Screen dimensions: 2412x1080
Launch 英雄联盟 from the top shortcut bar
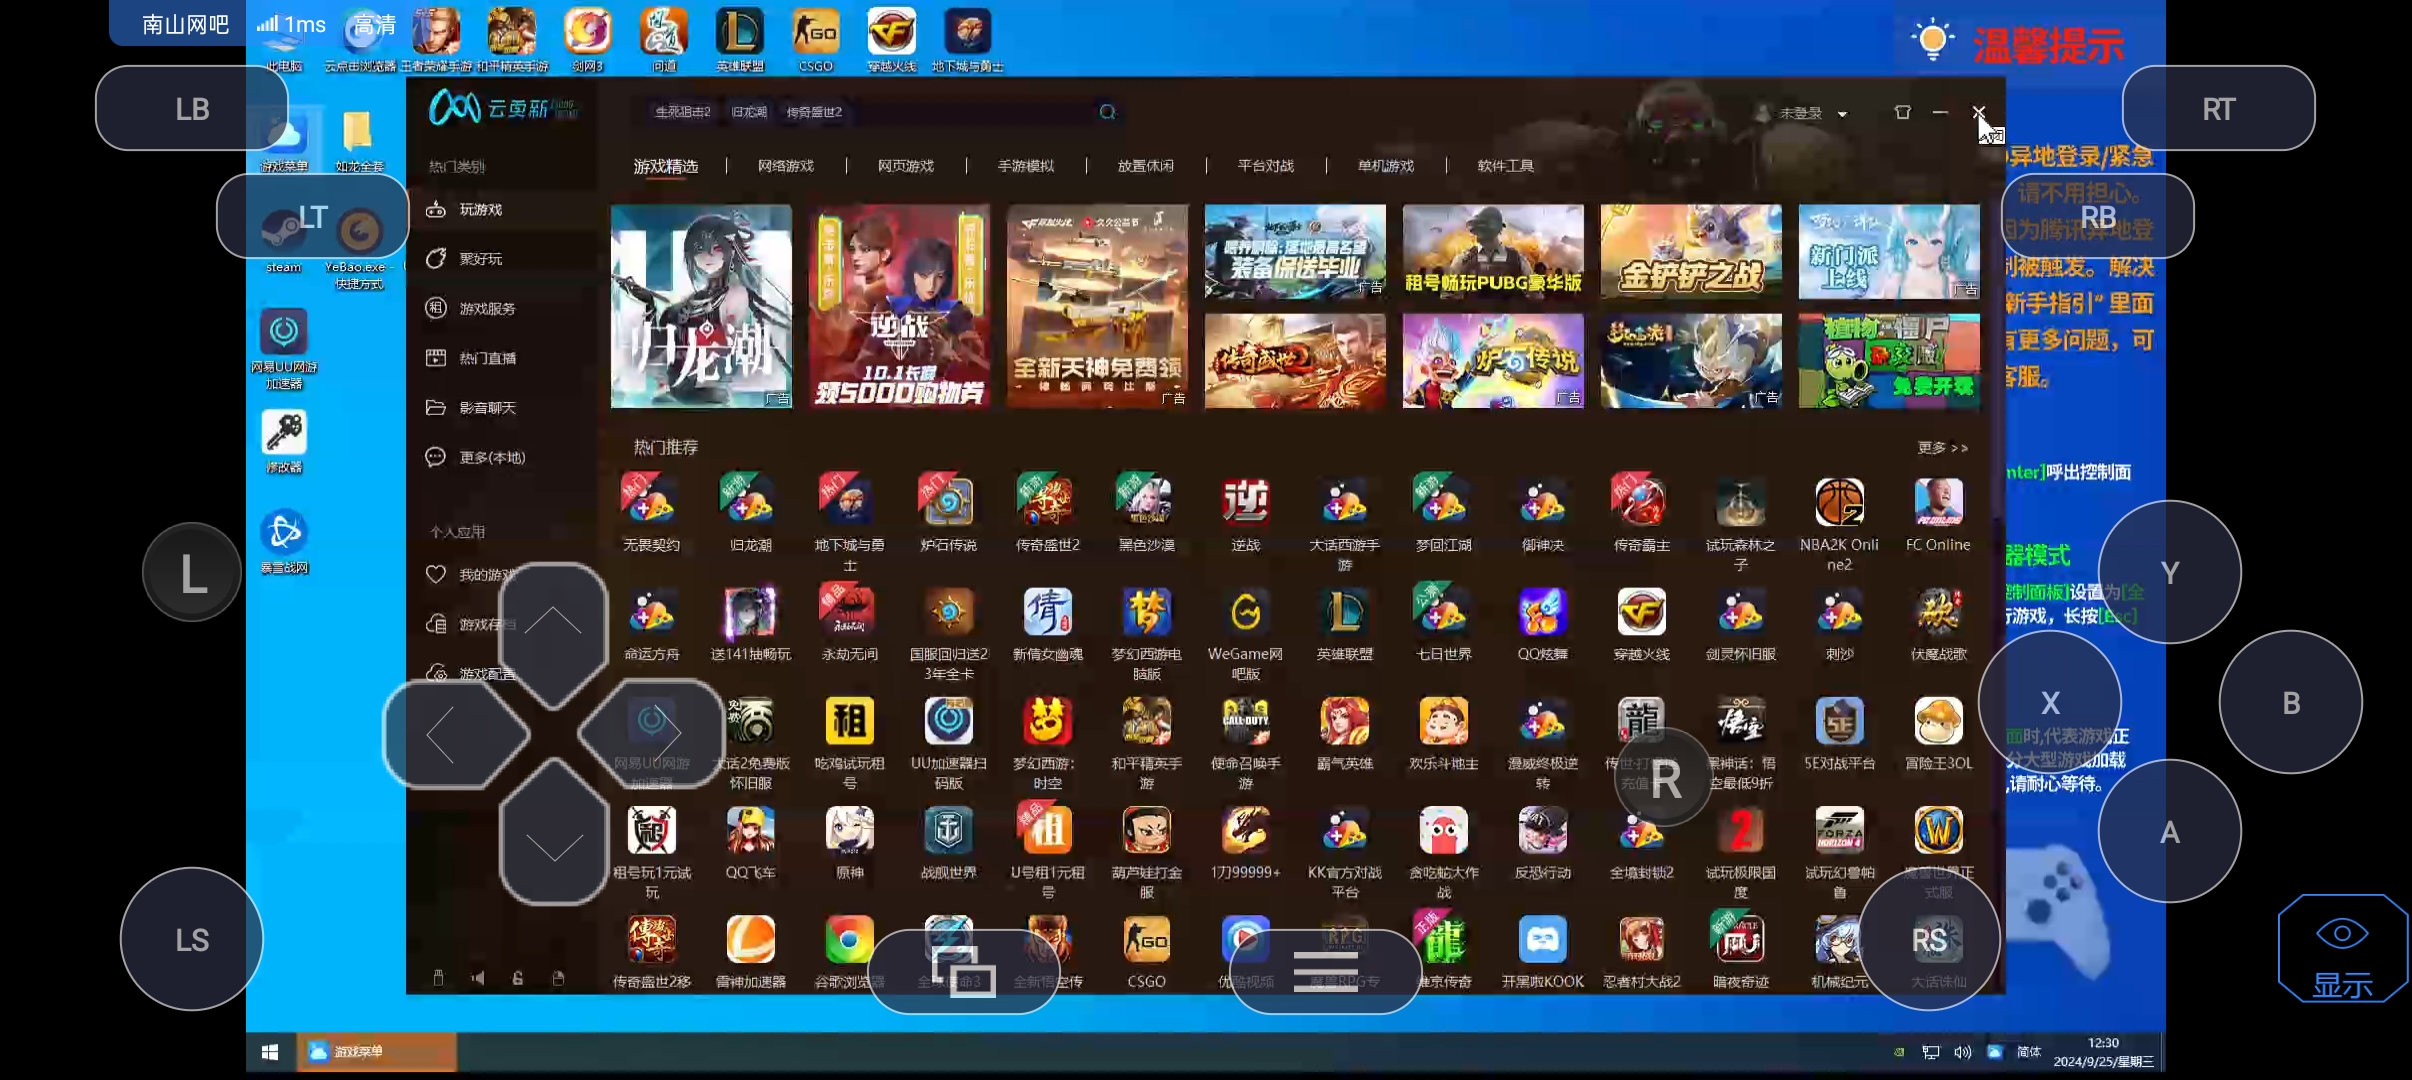(740, 40)
